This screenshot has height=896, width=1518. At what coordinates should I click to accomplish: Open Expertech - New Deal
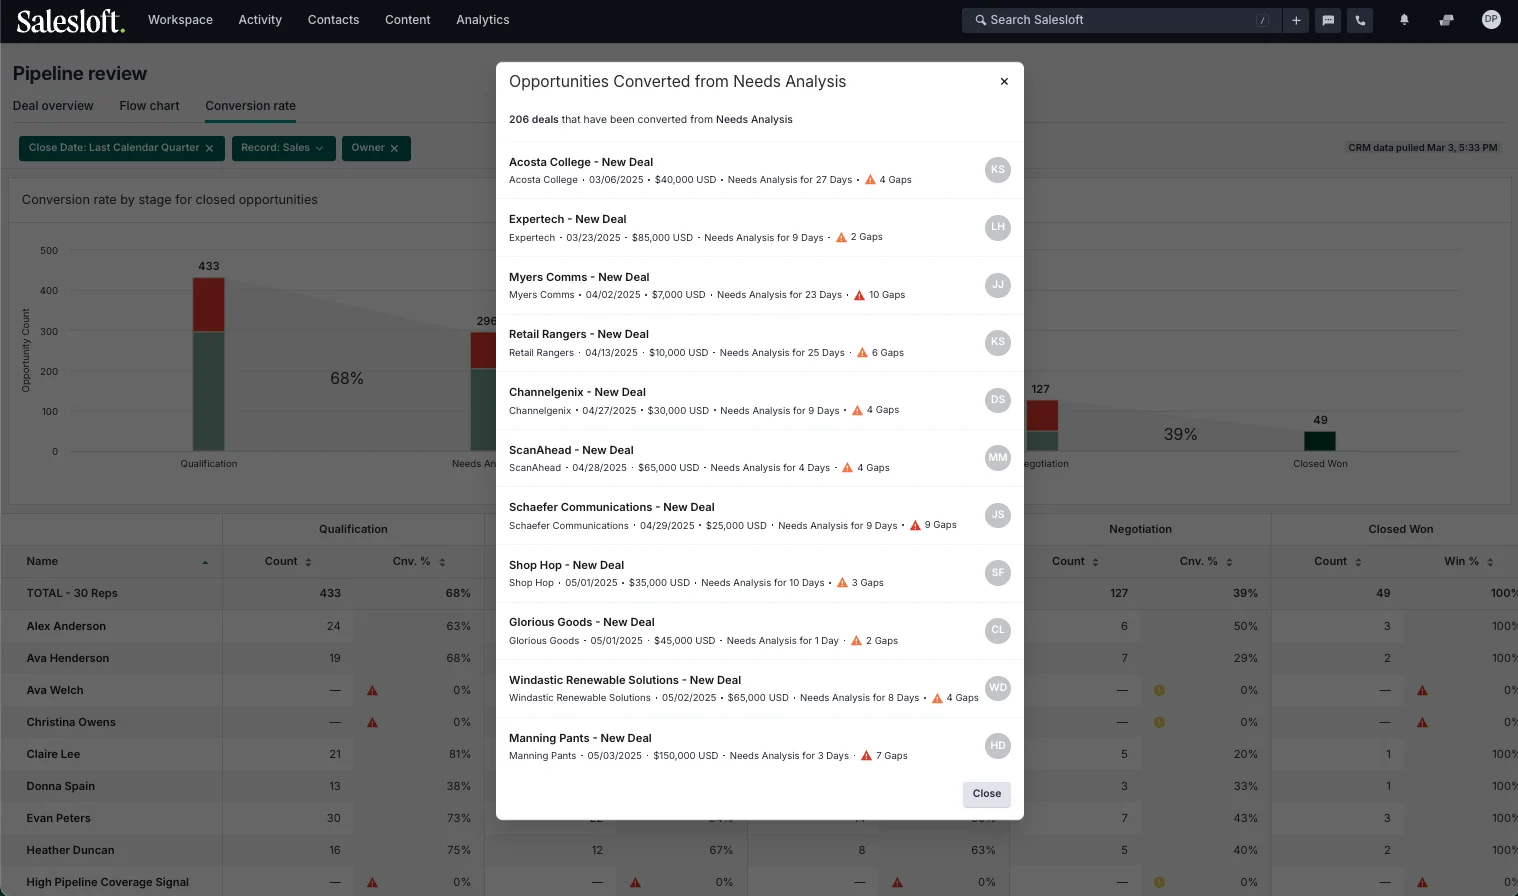[568, 219]
